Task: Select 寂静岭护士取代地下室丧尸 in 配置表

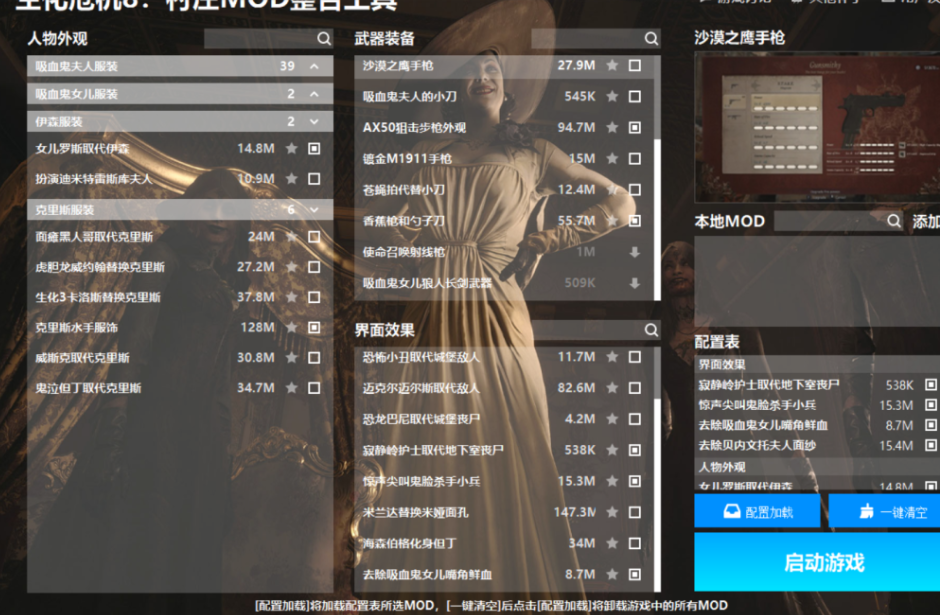Action: [769, 385]
